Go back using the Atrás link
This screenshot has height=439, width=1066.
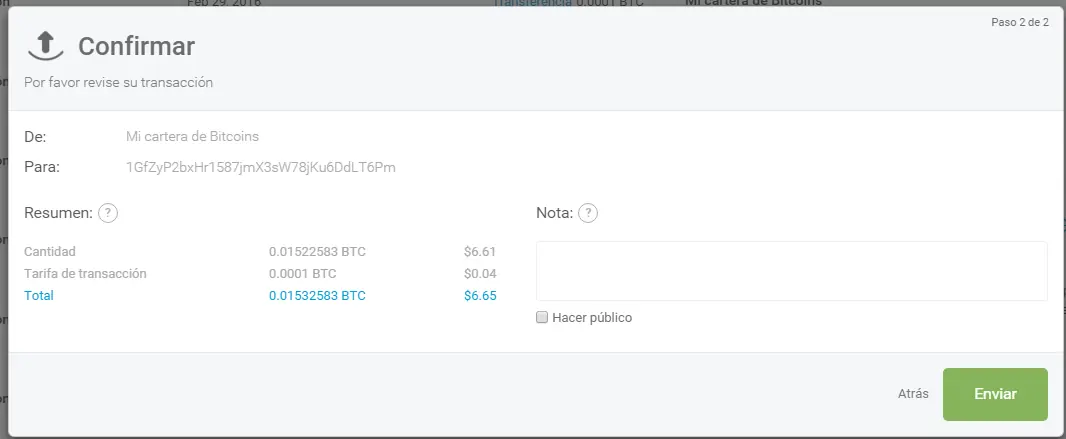coord(913,394)
